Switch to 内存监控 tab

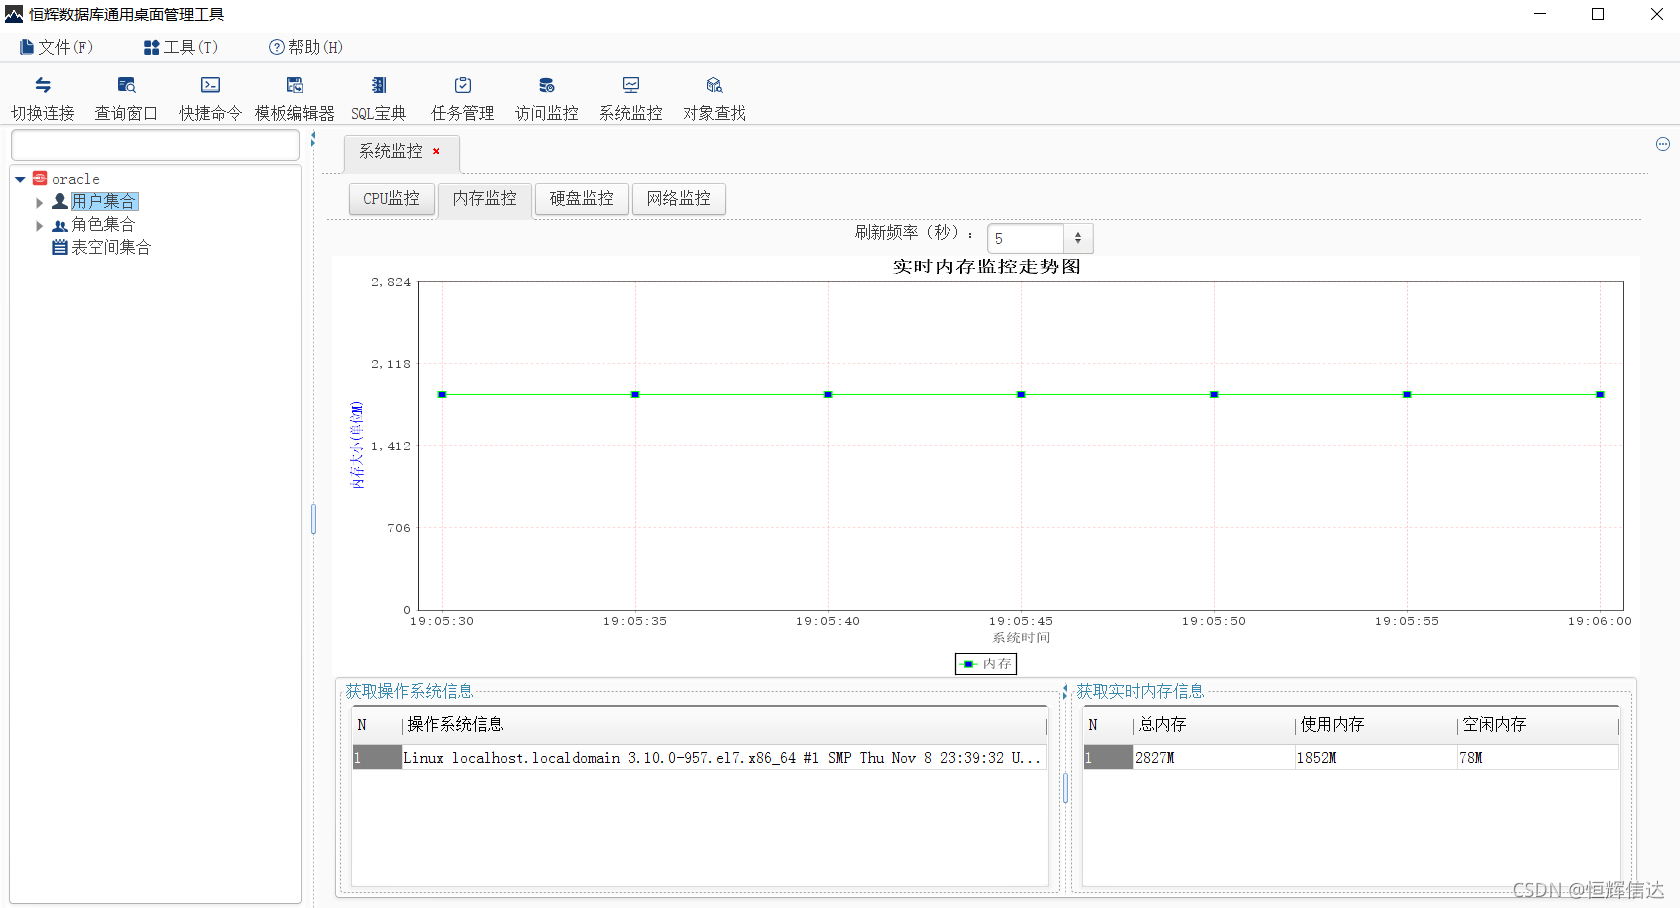pos(485,198)
